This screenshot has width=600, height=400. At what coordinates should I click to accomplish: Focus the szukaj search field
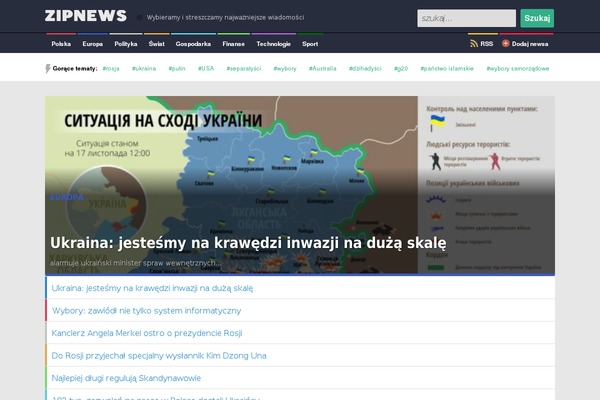click(x=466, y=18)
